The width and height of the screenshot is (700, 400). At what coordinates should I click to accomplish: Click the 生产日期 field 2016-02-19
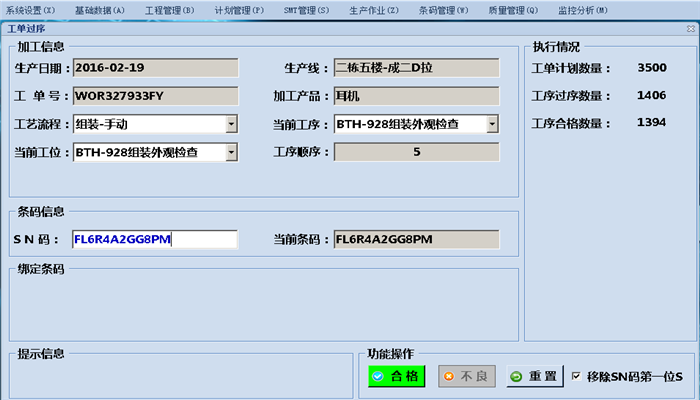point(155,68)
